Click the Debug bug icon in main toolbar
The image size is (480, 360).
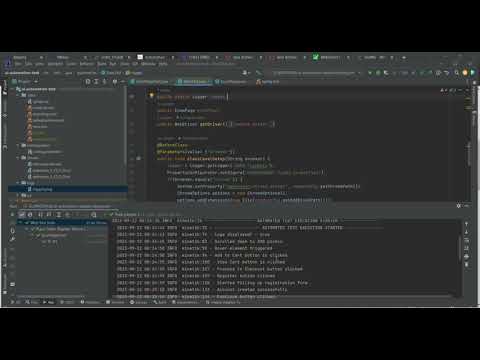[x=378, y=73]
